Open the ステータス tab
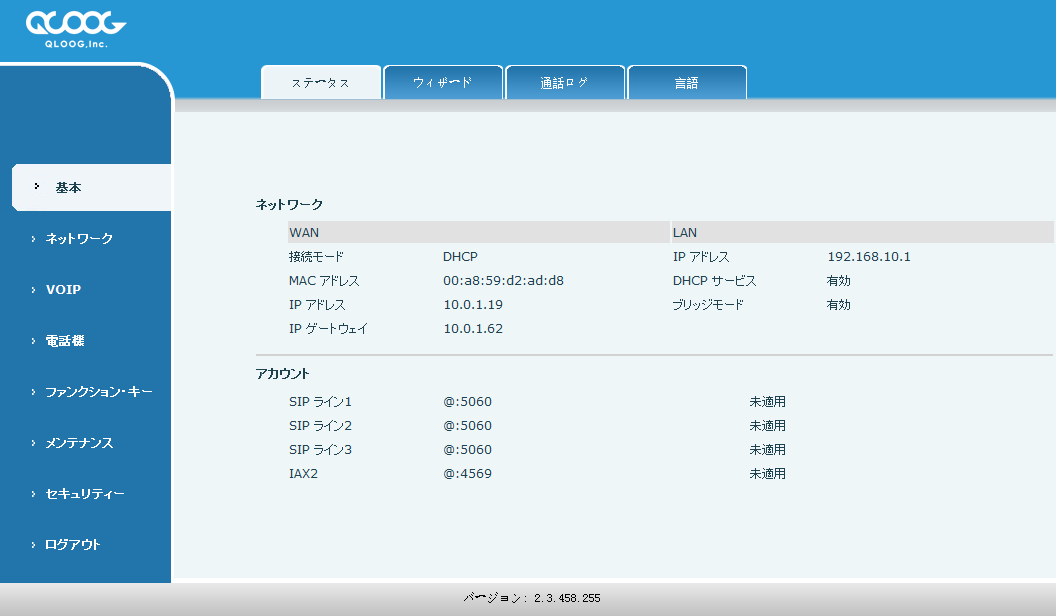Viewport: 1056px width, 616px height. click(321, 83)
